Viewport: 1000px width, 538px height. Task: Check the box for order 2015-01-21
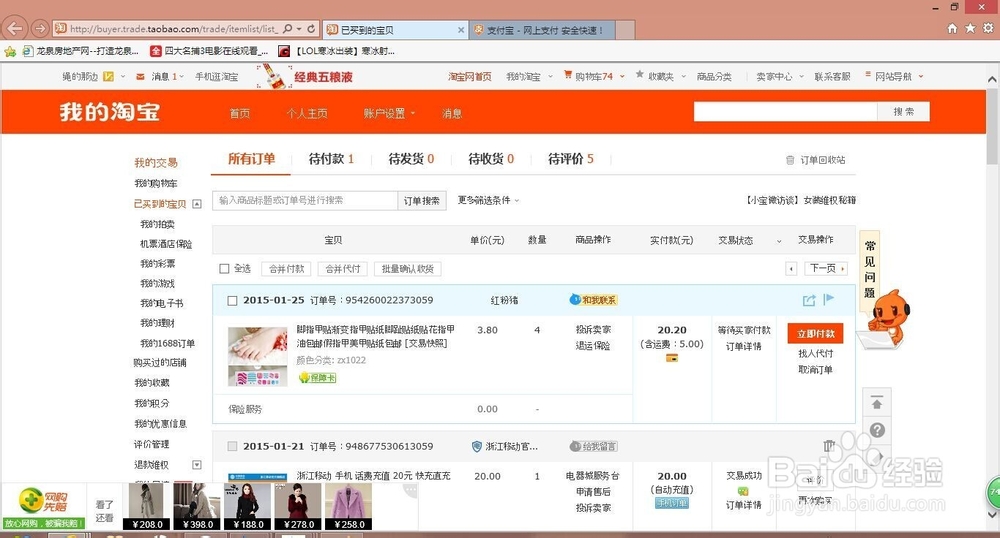[x=232, y=446]
